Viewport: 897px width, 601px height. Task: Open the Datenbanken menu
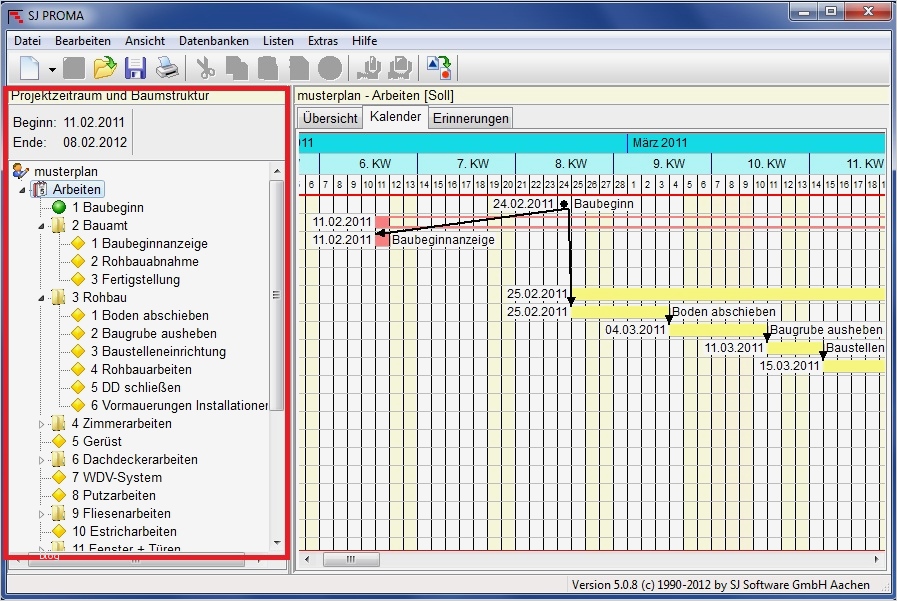pos(213,41)
